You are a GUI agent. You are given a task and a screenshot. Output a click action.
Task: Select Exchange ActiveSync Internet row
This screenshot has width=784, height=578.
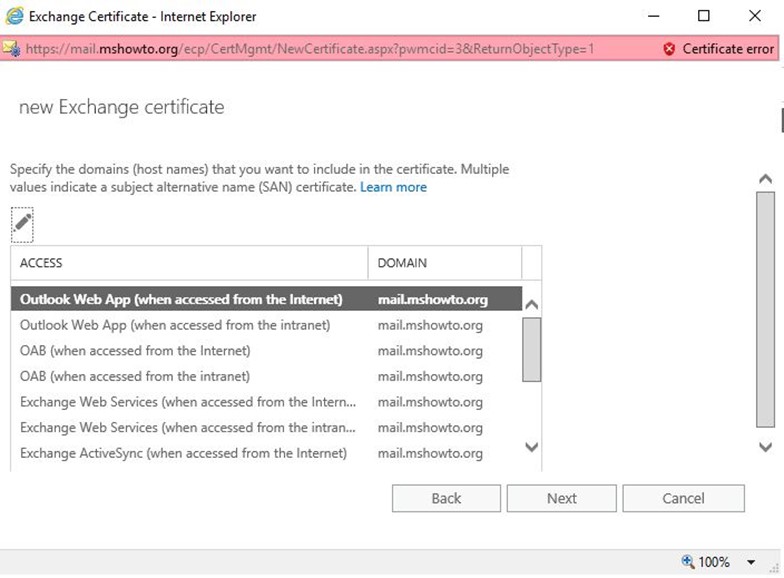point(266,453)
